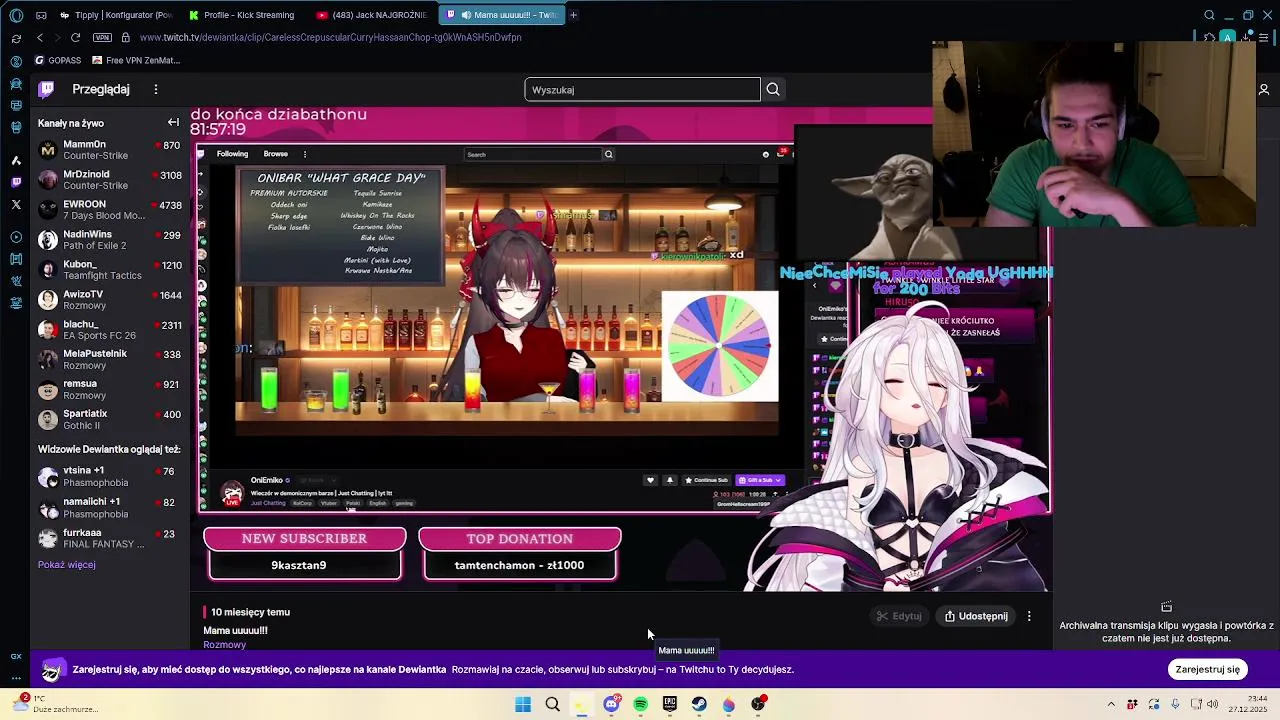Open the browser easy setup menu
Screen dimensions: 1280x720
1264,37
